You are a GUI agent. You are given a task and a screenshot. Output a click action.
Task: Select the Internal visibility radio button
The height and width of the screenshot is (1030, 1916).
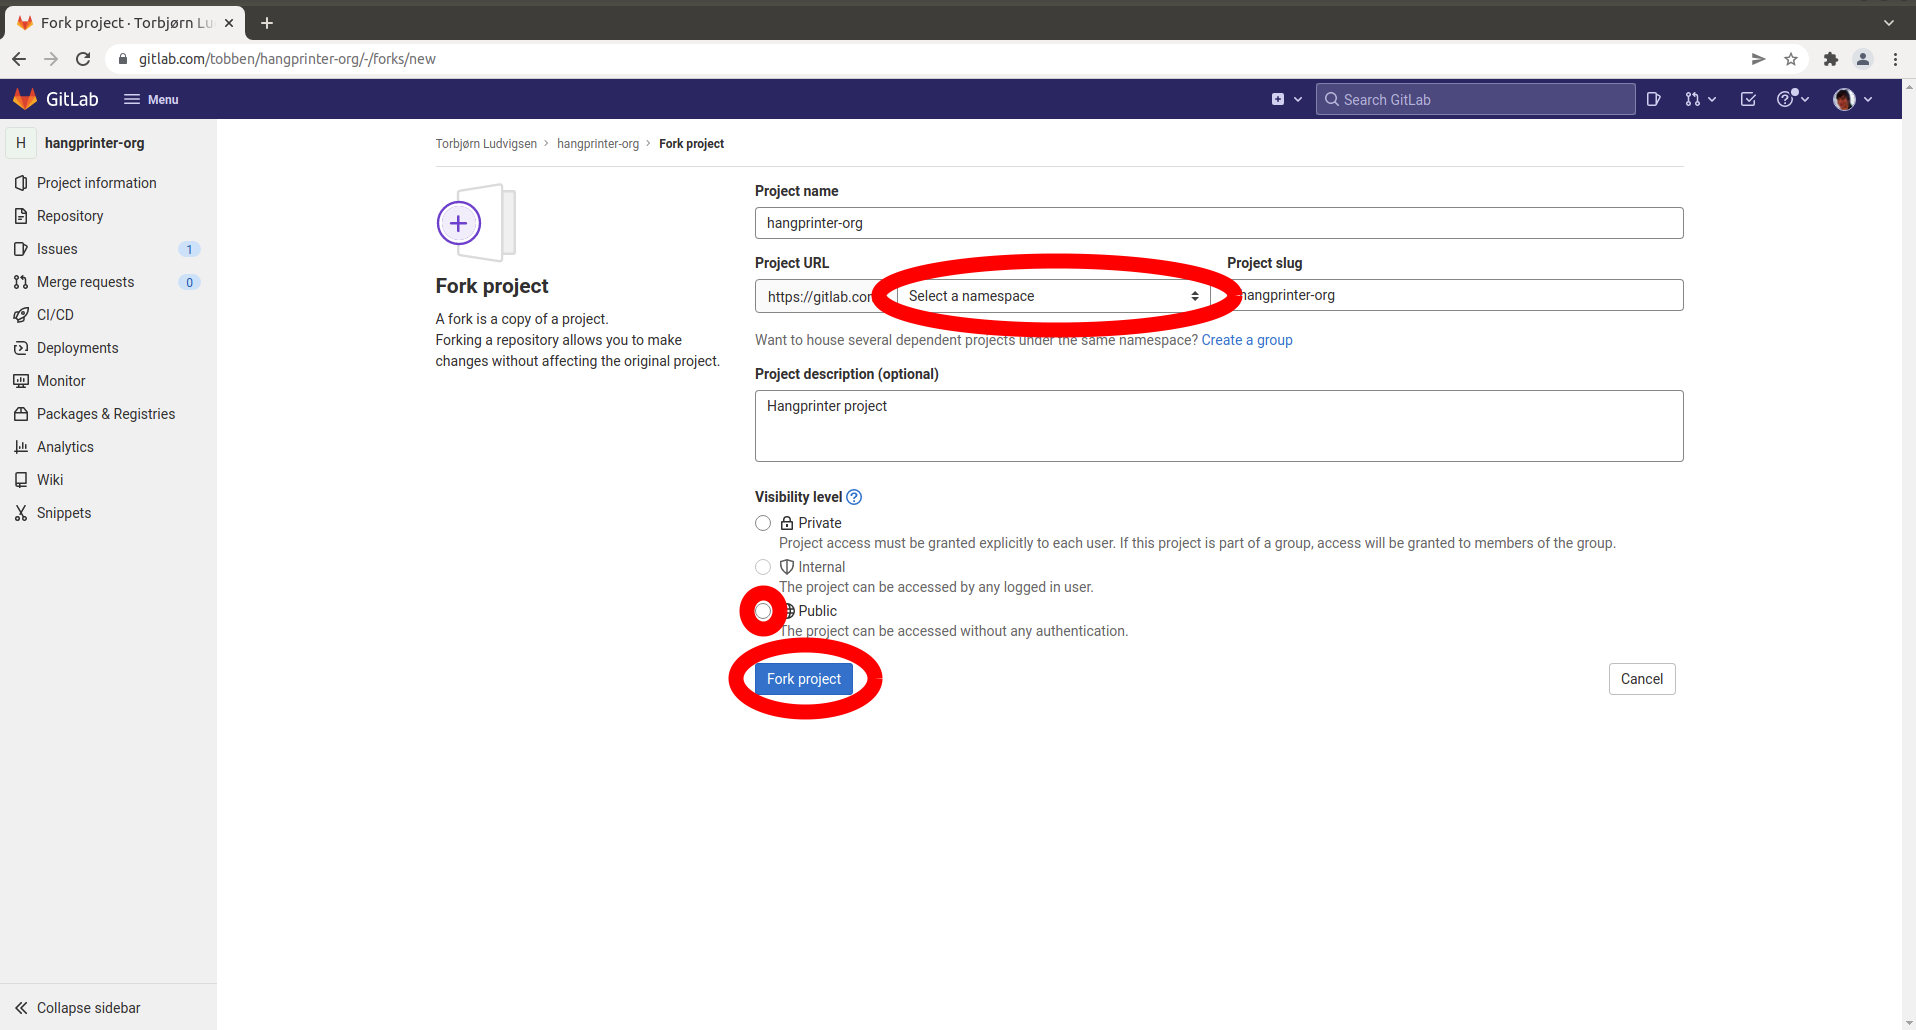tap(763, 567)
